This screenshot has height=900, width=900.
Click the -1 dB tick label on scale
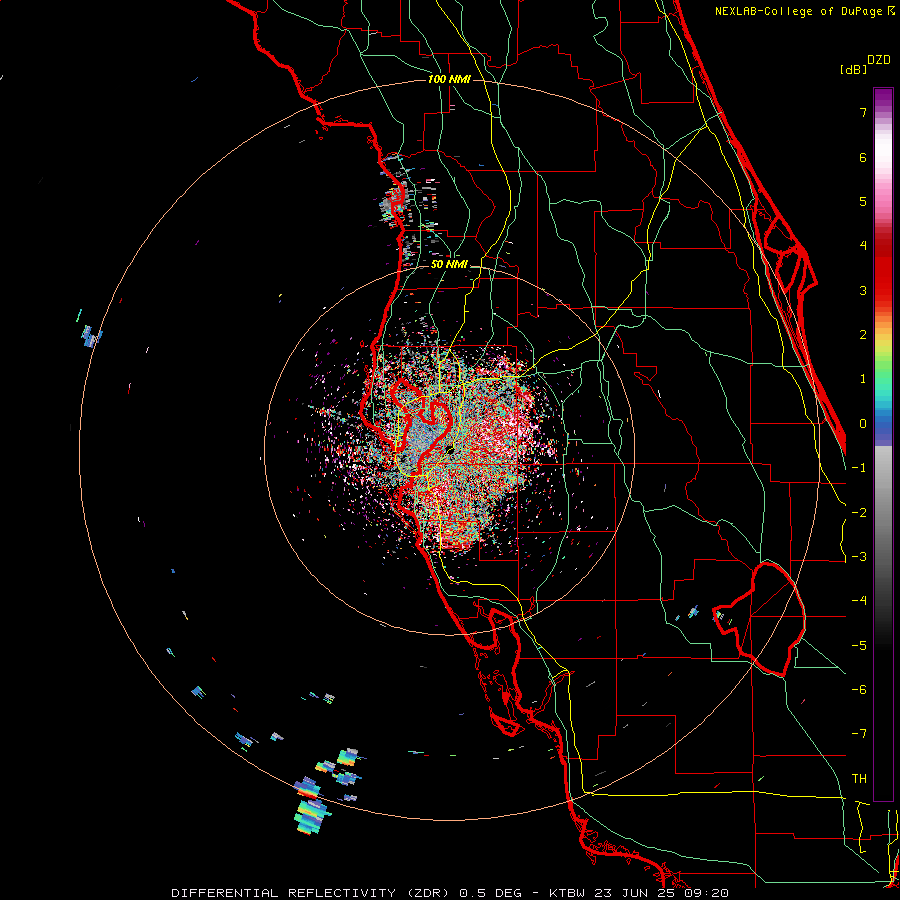point(859,468)
